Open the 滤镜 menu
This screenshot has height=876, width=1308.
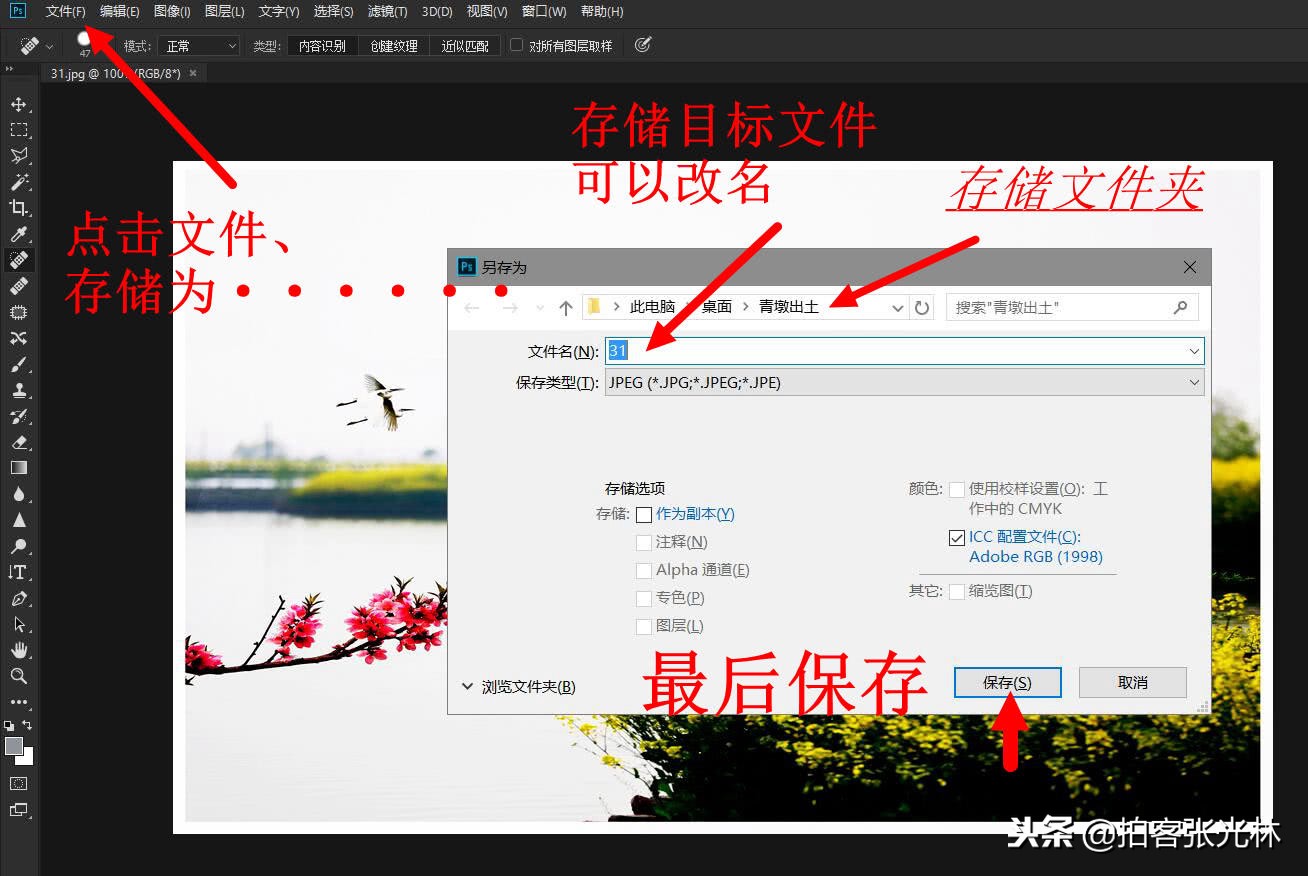coord(387,11)
